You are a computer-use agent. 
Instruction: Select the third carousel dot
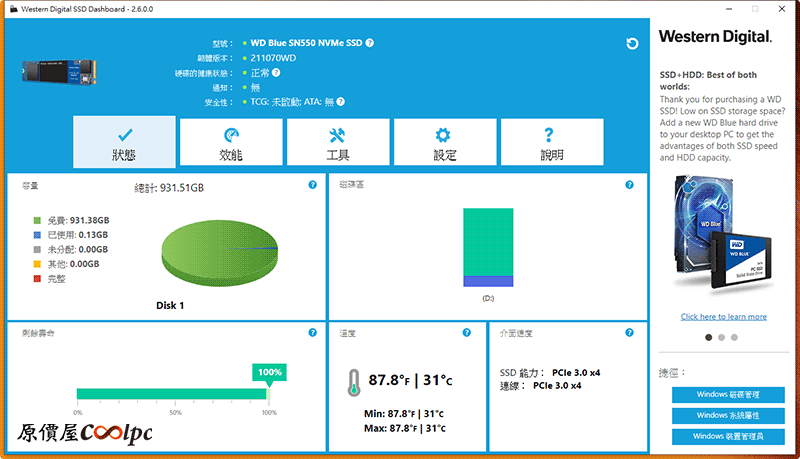734,337
